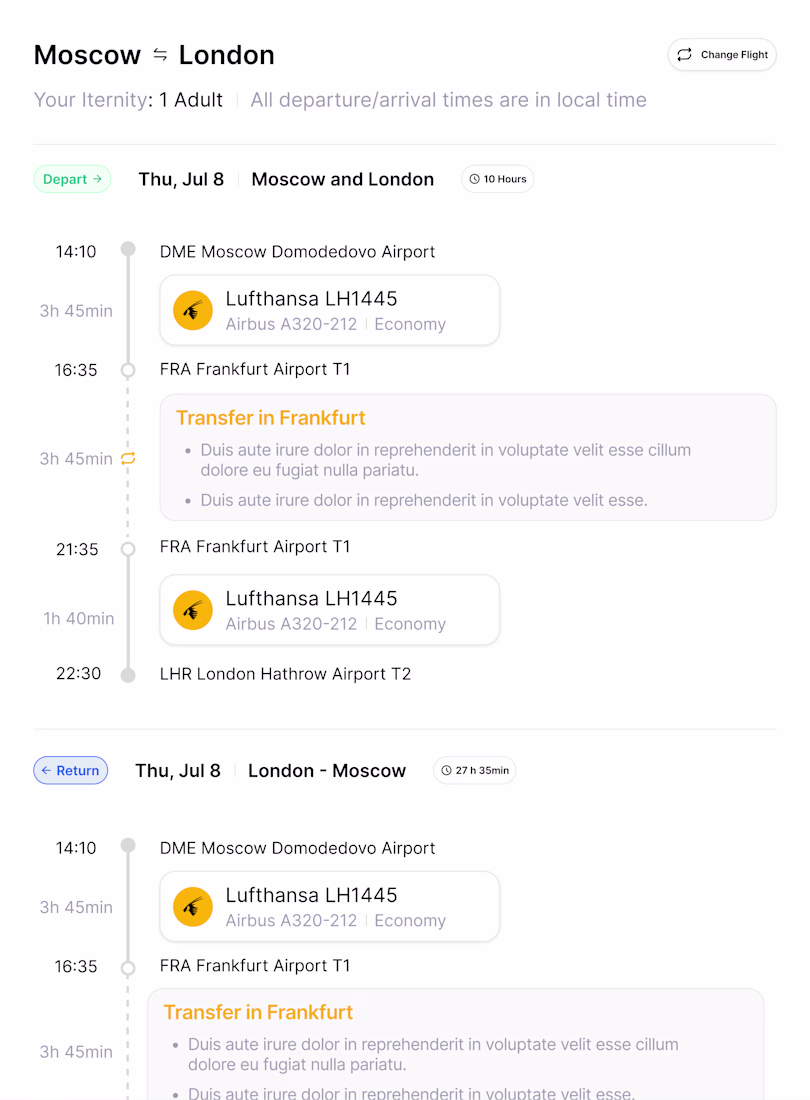810x1100 pixels.
Task: Click the 1 Adult passenger label
Action: pos(191,100)
